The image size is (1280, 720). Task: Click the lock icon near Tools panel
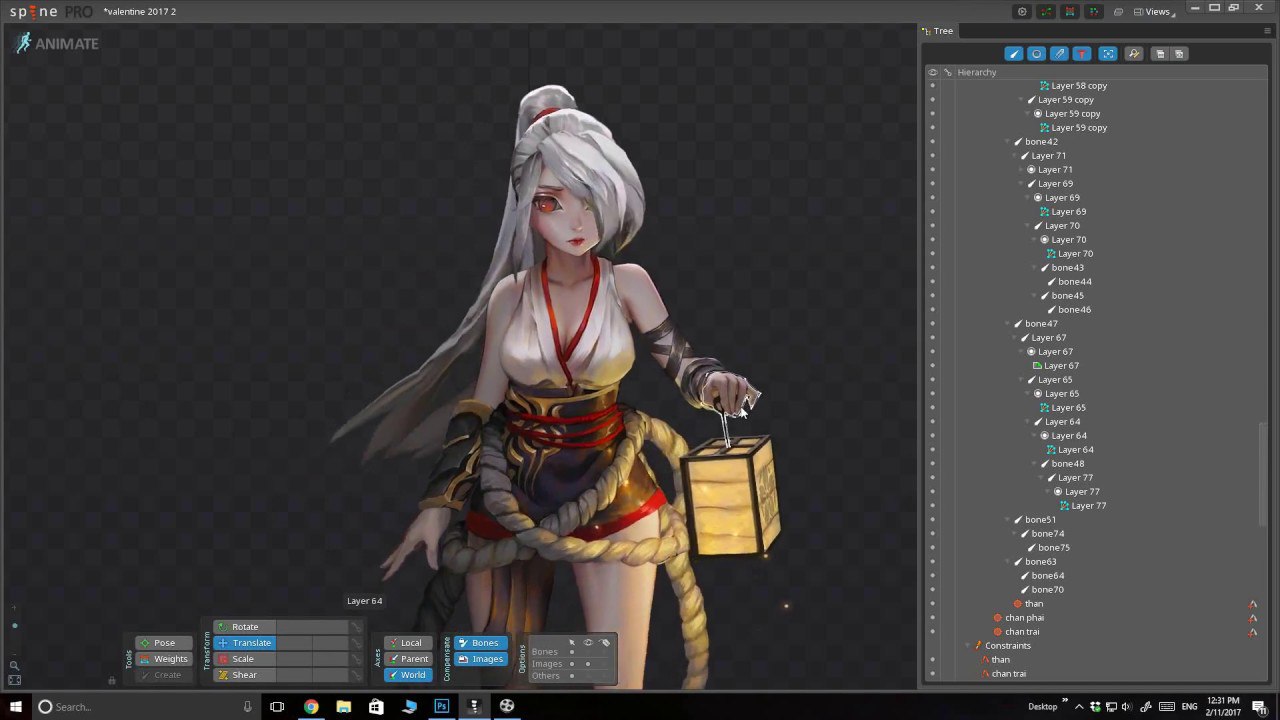coord(112,680)
